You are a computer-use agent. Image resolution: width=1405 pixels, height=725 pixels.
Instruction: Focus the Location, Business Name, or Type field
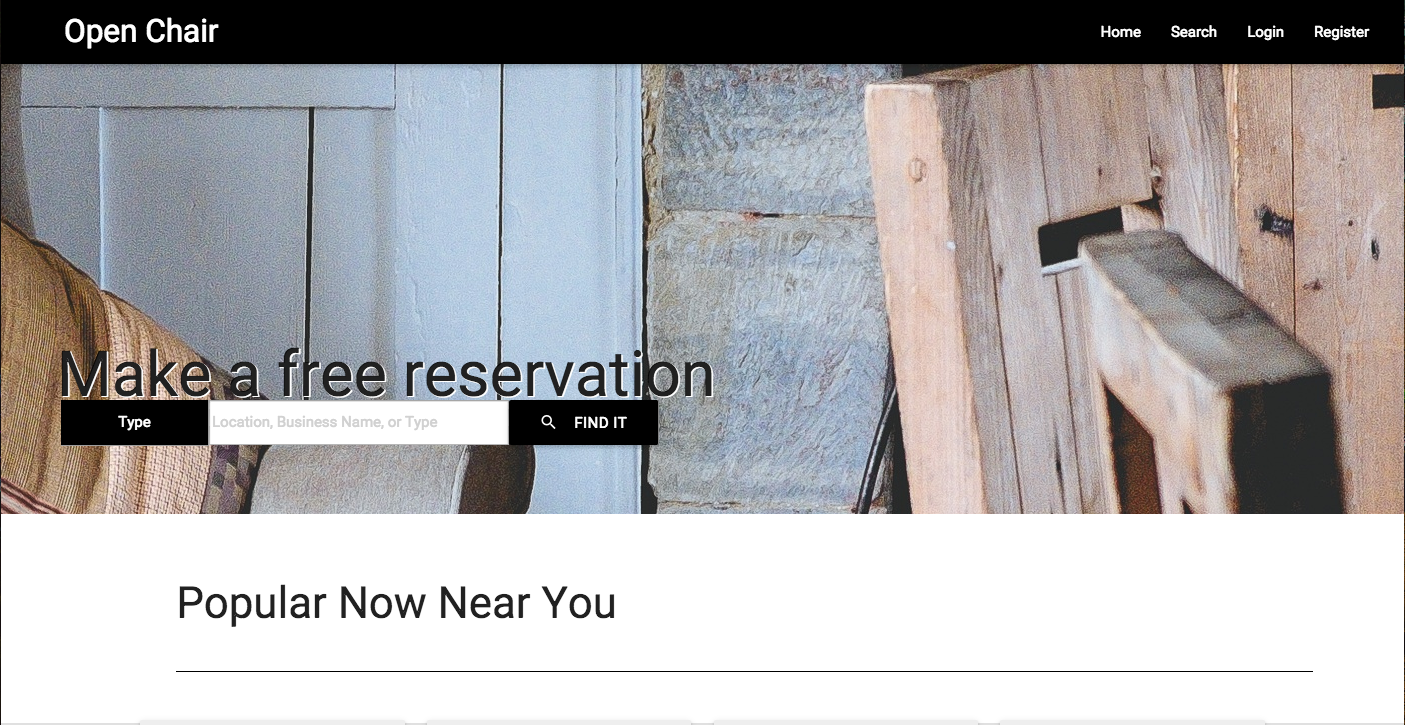[x=358, y=422]
